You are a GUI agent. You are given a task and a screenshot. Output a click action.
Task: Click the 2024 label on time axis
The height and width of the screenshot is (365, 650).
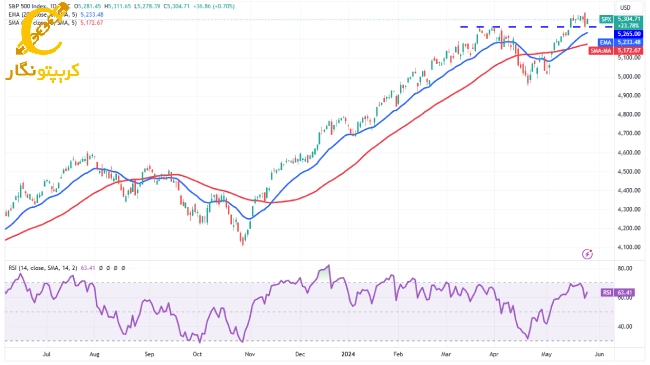tap(348, 354)
